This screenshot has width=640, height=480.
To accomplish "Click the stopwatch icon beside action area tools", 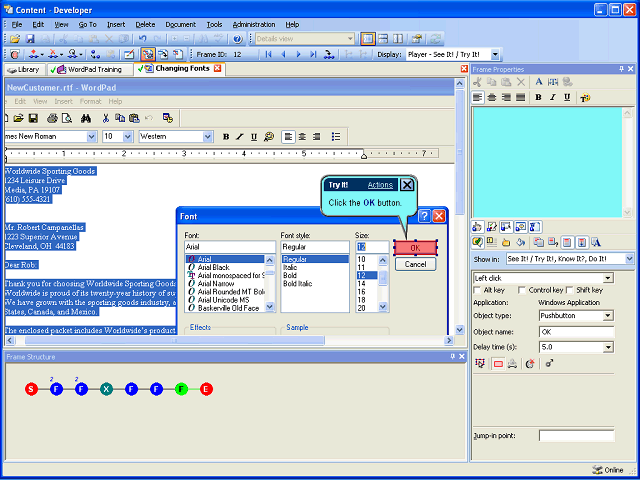I will [530, 364].
